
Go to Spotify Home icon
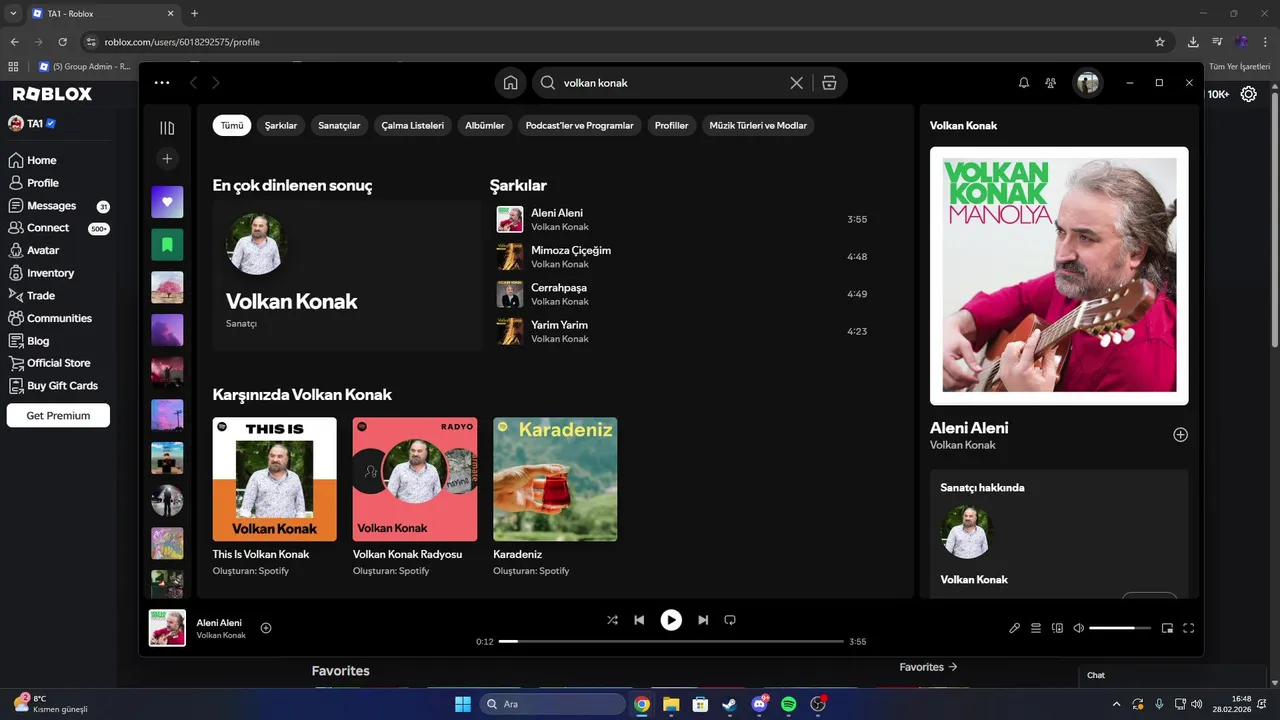[x=510, y=83]
